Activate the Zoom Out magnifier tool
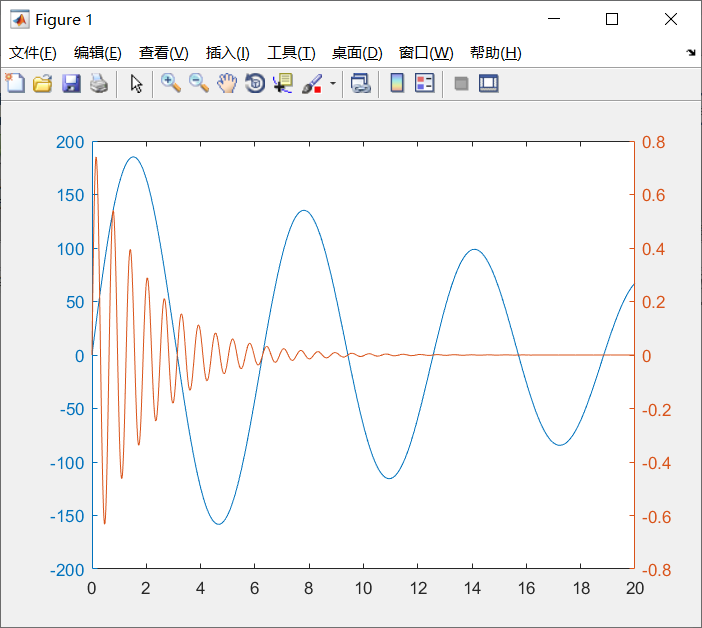The height and width of the screenshot is (628, 702). [199, 83]
